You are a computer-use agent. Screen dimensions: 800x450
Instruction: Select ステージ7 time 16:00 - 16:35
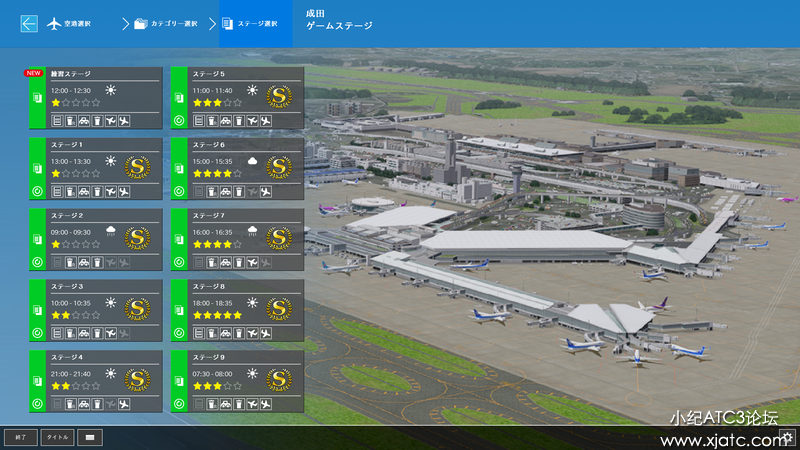[x=212, y=232]
